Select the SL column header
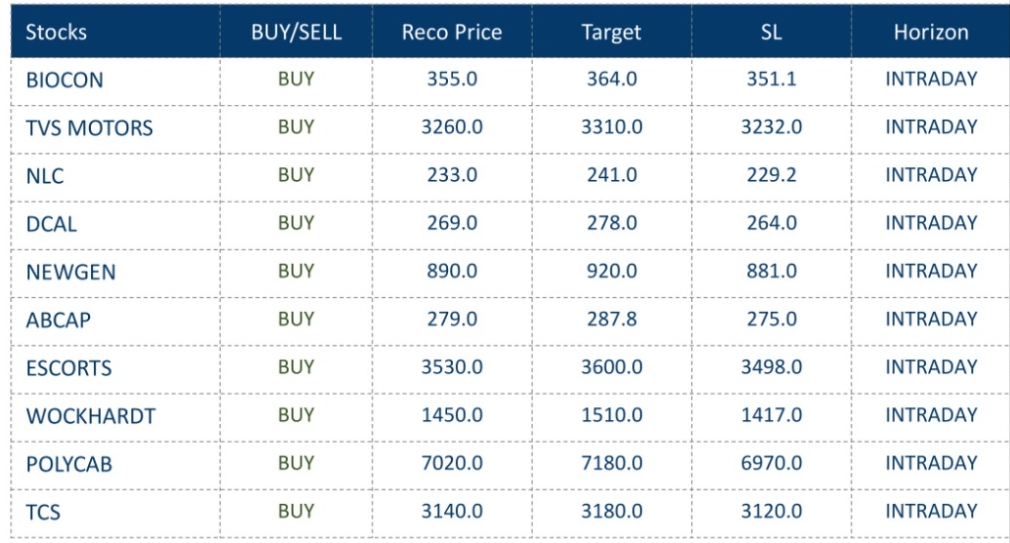Viewport: 1010px width, 543px height. [771, 32]
